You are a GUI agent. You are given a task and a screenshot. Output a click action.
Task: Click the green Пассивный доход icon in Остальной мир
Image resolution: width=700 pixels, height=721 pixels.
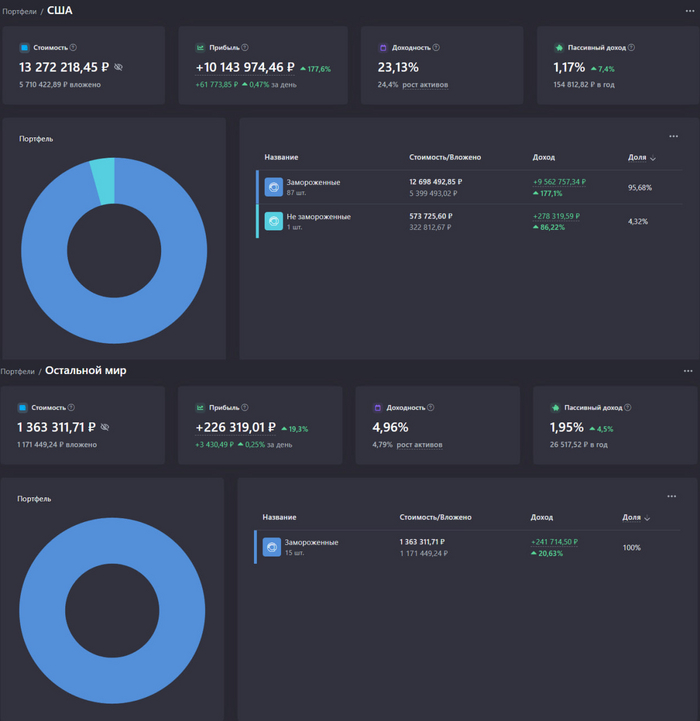555,407
